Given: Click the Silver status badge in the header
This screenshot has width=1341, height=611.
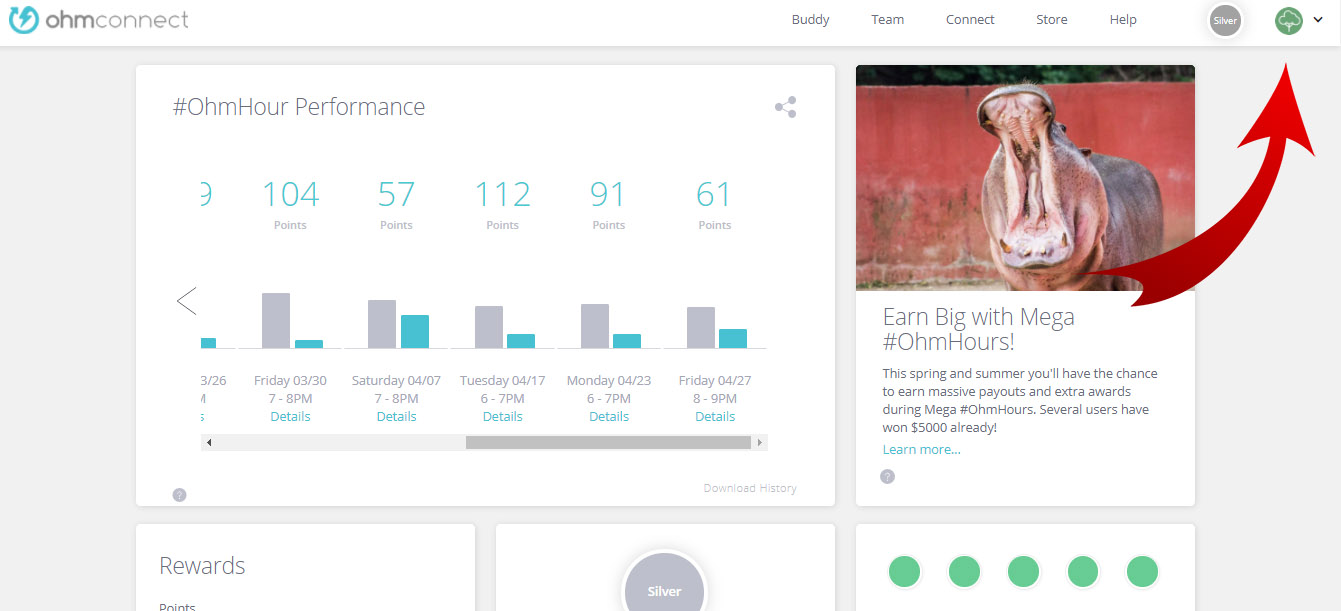Looking at the screenshot, I should tap(1225, 20).
